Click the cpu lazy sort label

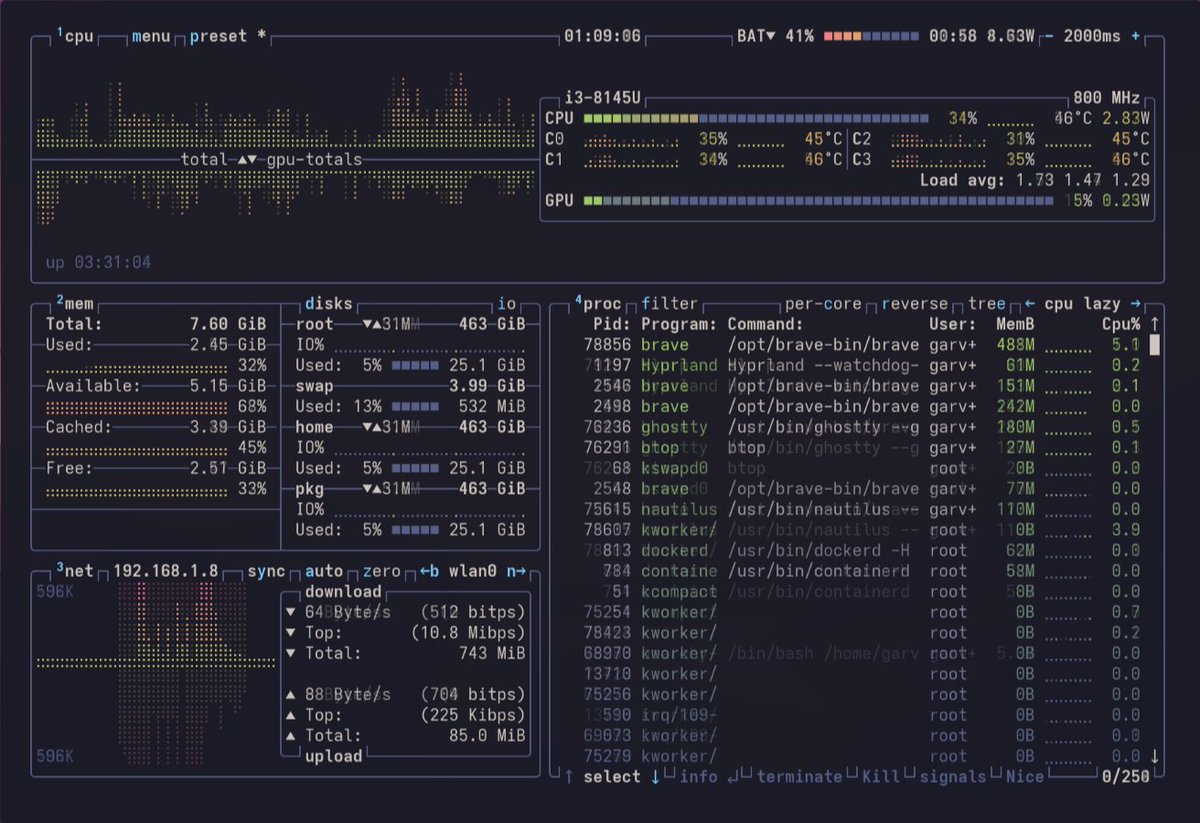[x=1083, y=303]
